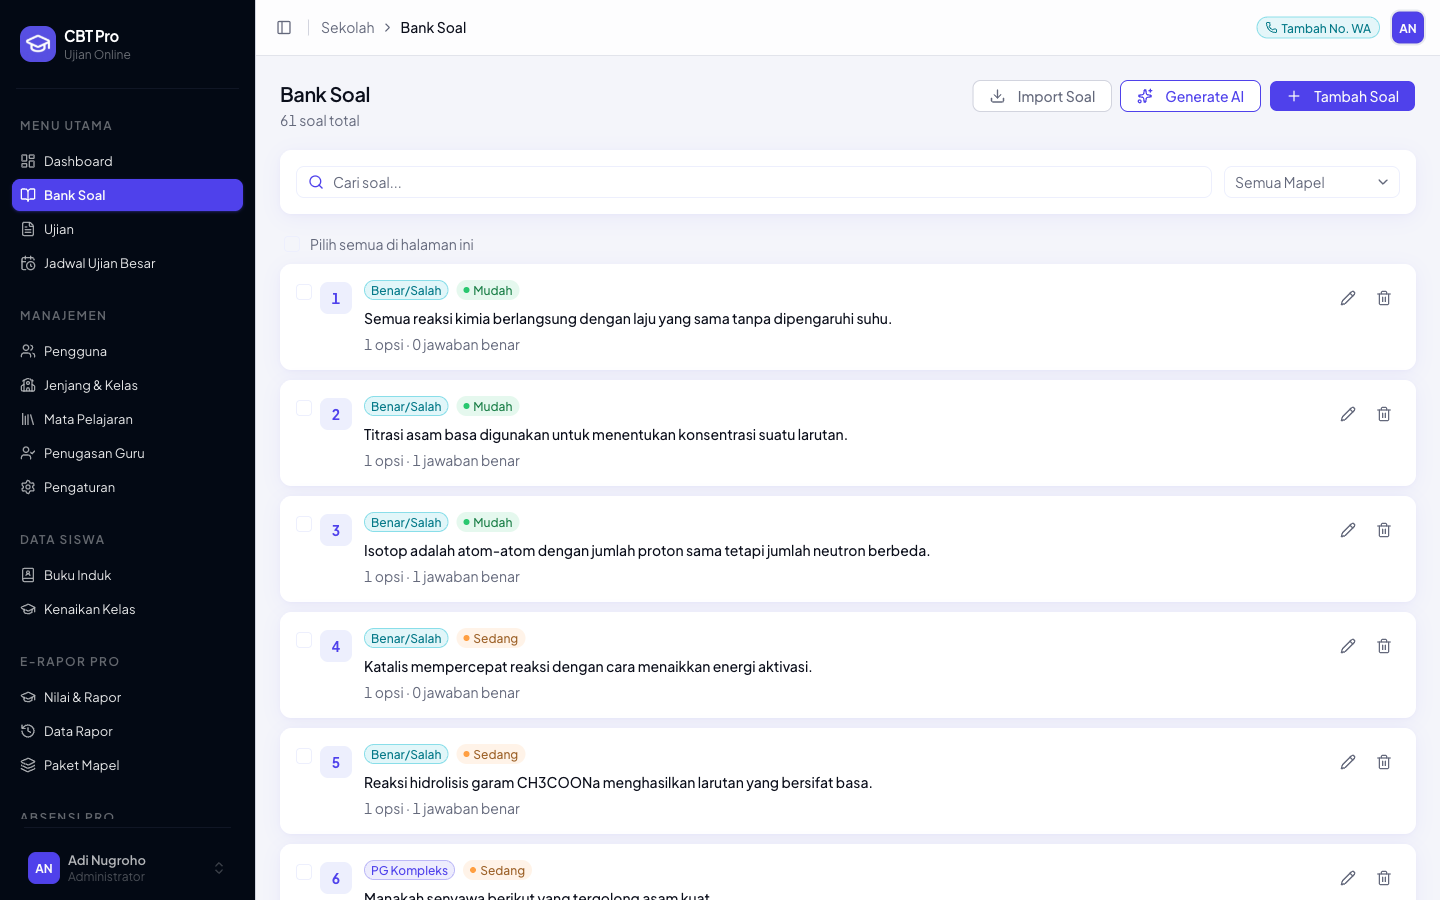Navigate to Jenjang & Kelas
The height and width of the screenshot is (900, 1440).
click(x=128, y=385)
